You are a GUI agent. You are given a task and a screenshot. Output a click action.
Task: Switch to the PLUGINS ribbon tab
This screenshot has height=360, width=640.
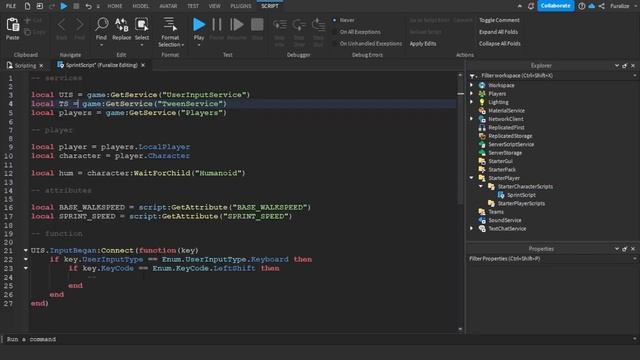click(x=241, y=6)
